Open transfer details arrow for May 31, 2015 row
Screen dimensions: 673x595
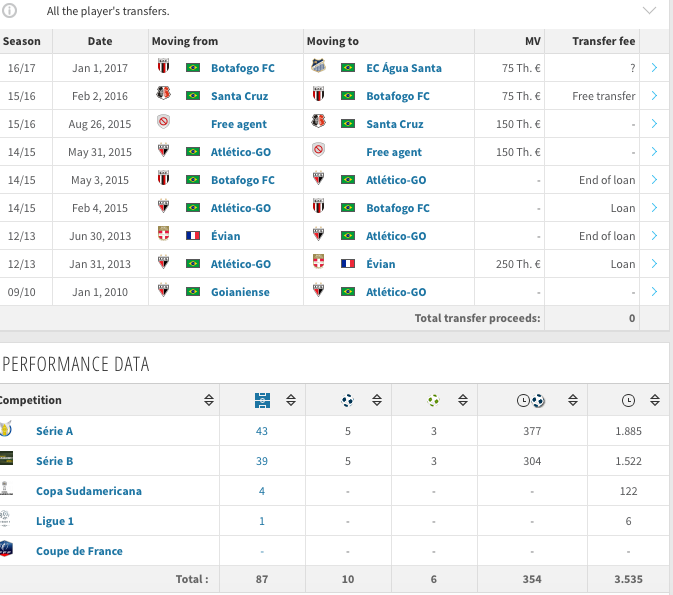[x=654, y=152]
